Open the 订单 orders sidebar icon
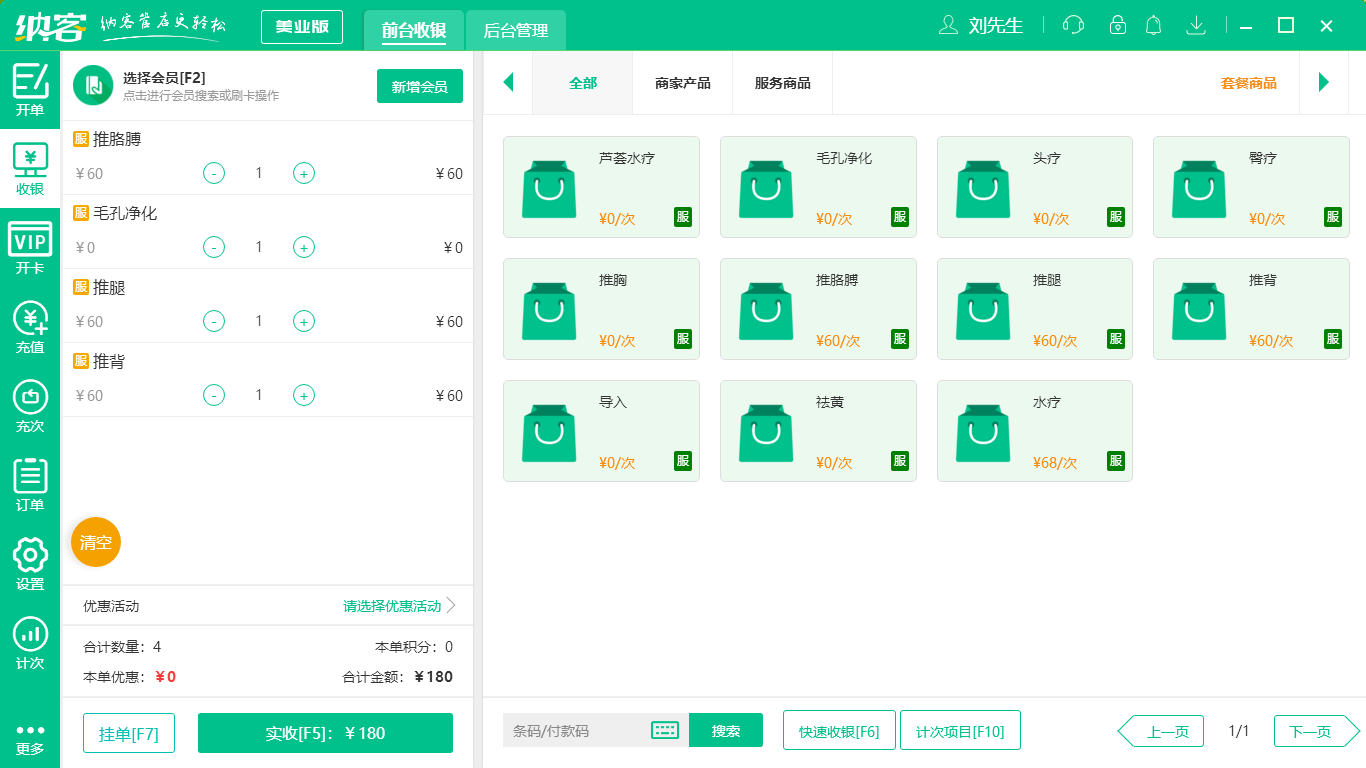Viewport: 1366px width, 768px height. pyautogui.click(x=30, y=484)
